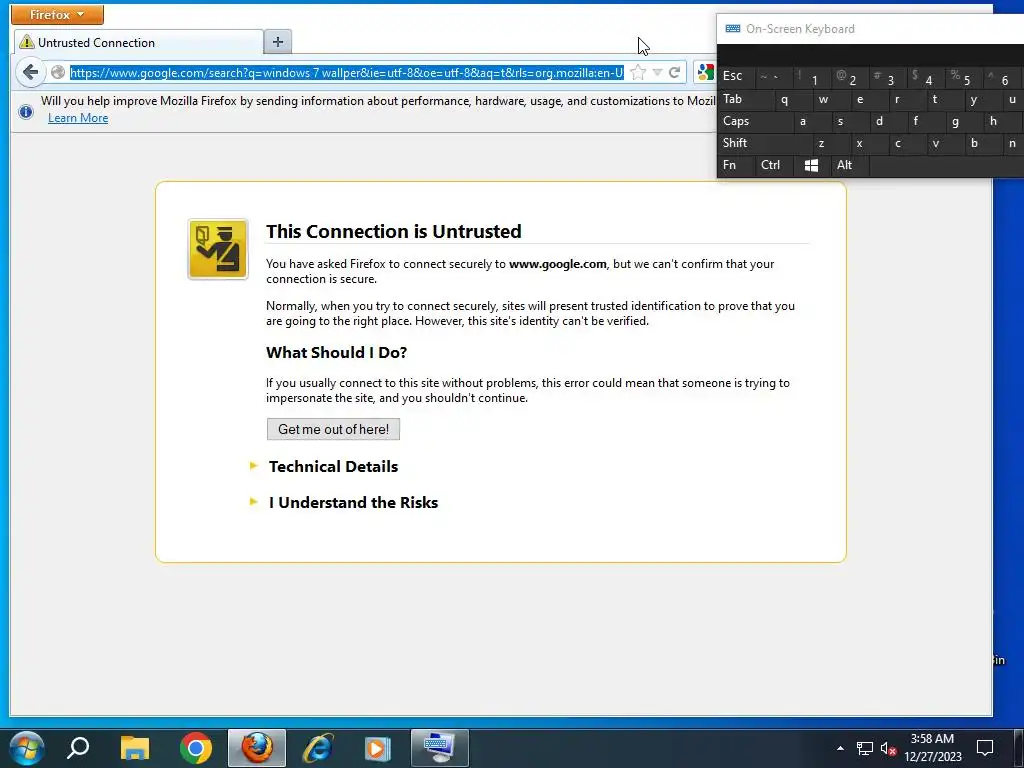Expand I Understand the Risks section
Viewport: 1024px width, 768px height.
[353, 502]
